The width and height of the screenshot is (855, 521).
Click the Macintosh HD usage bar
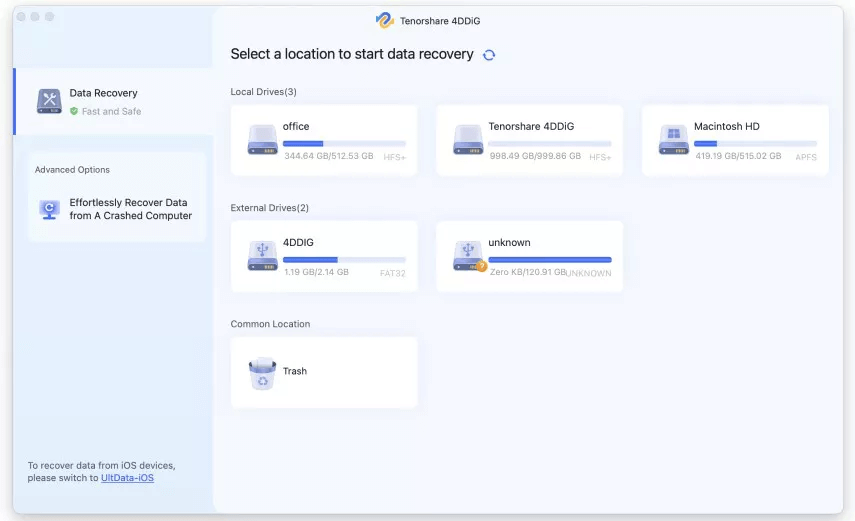point(755,143)
